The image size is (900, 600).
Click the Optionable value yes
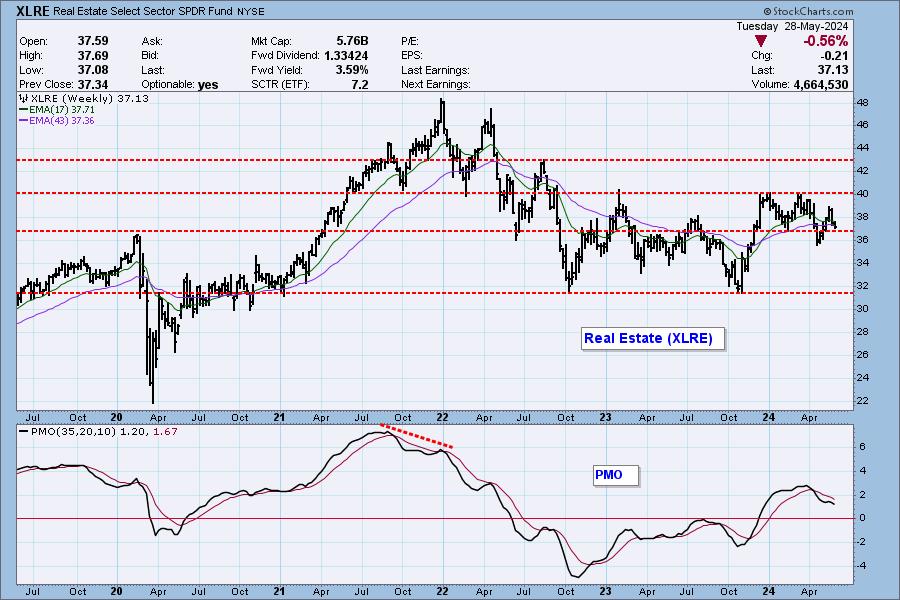coord(208,85)
